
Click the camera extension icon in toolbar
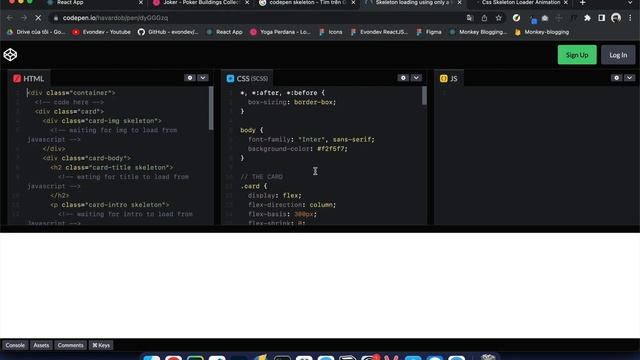[545, 18]
